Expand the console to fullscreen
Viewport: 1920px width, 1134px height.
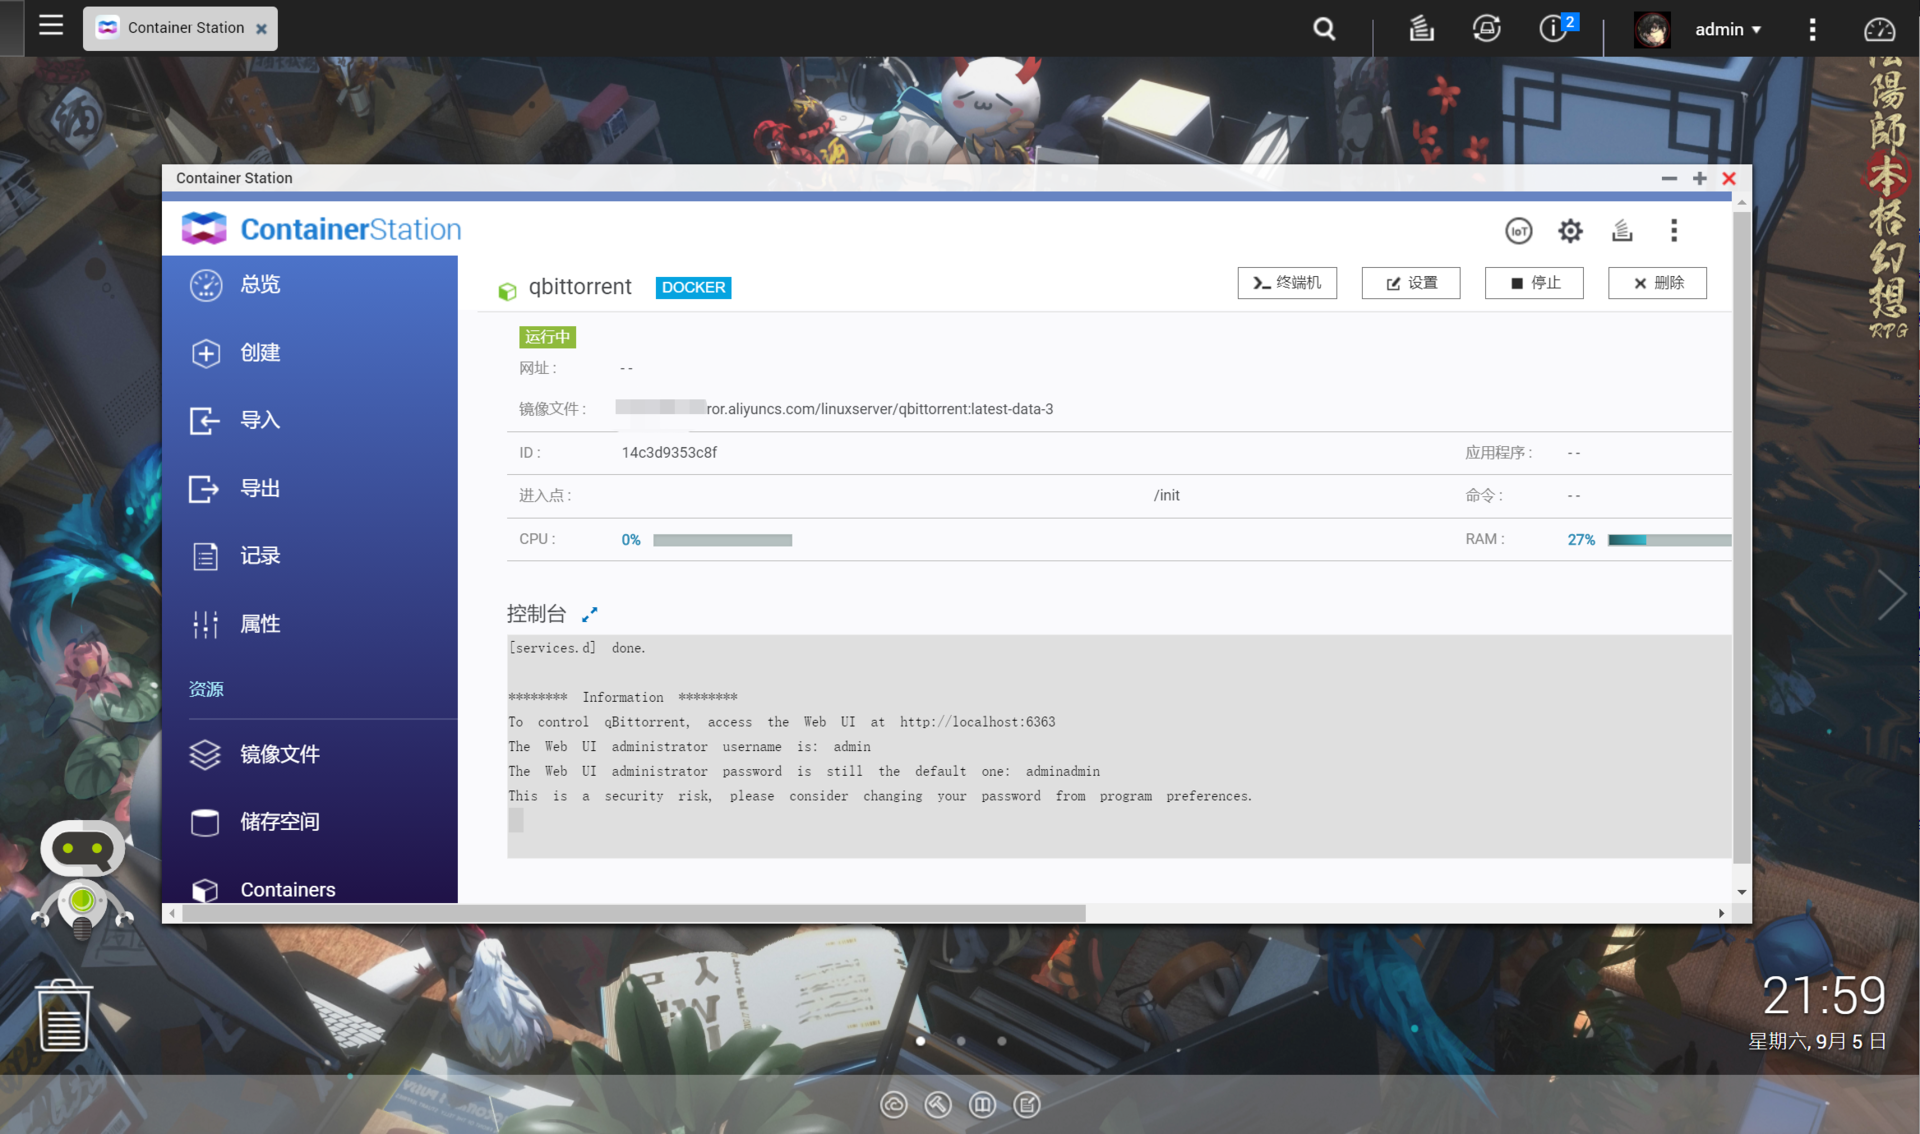tap(590, 614)
